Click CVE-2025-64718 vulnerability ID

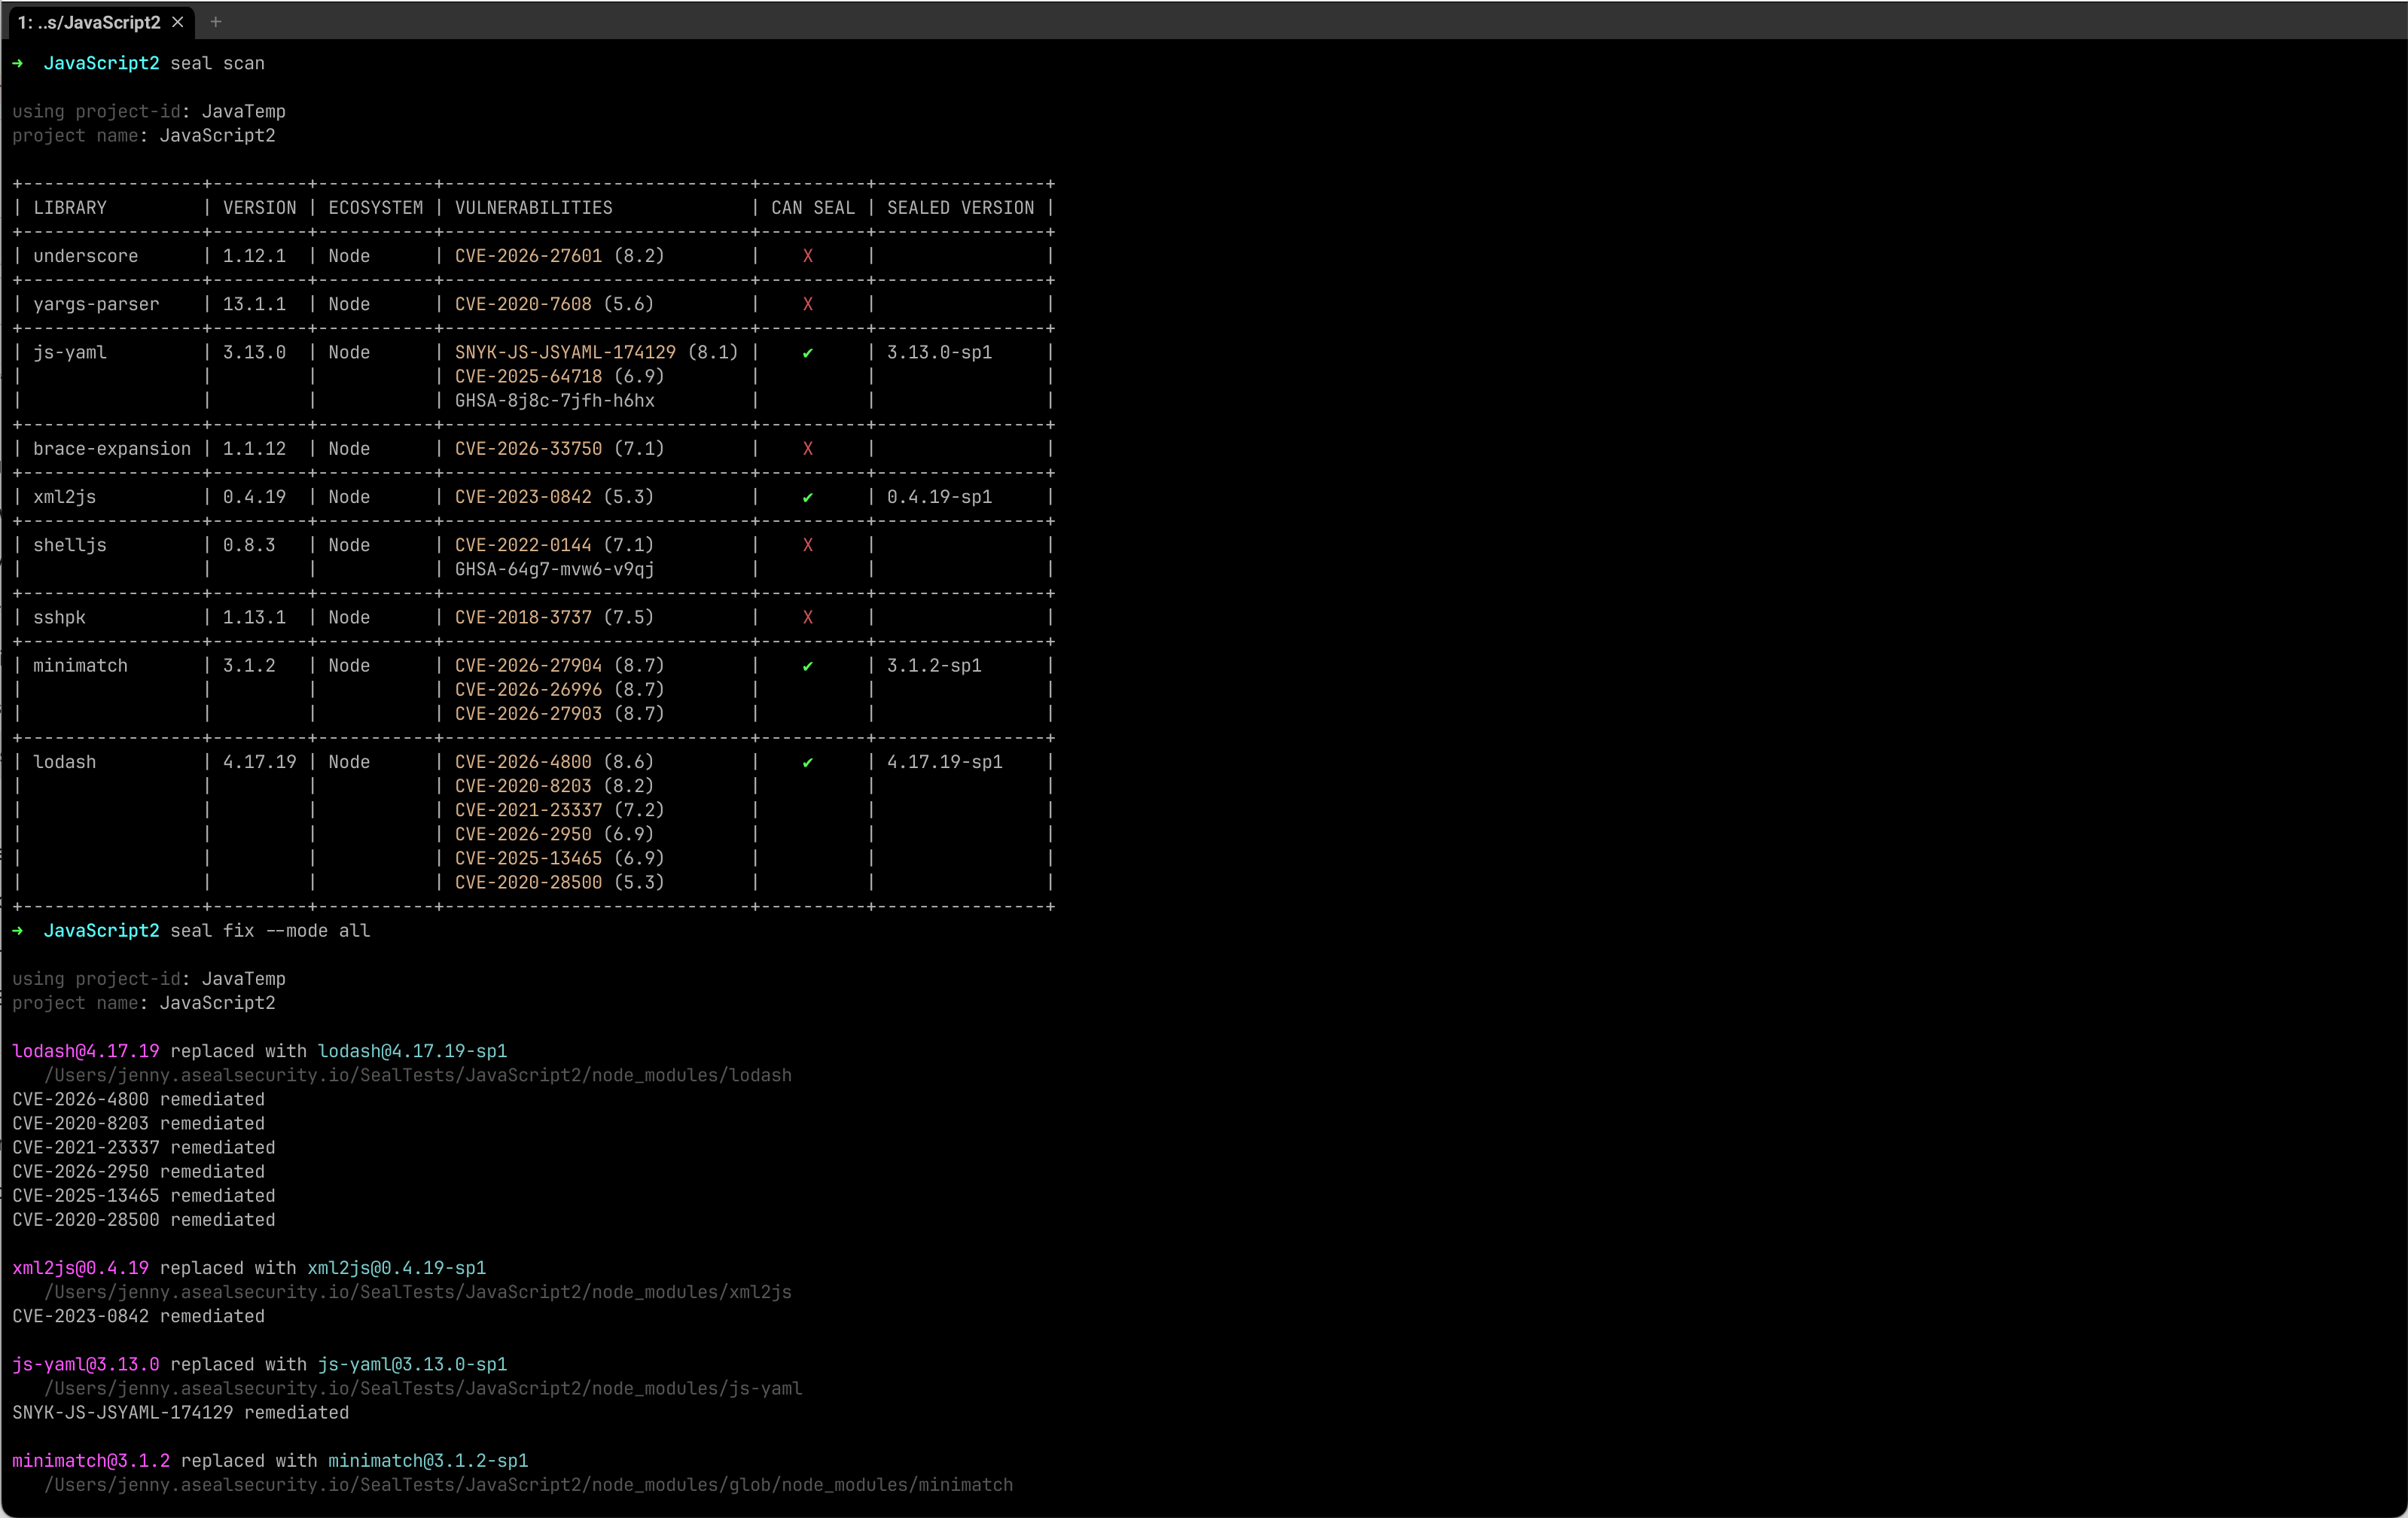pyautogui.click(x=529, y=377)
